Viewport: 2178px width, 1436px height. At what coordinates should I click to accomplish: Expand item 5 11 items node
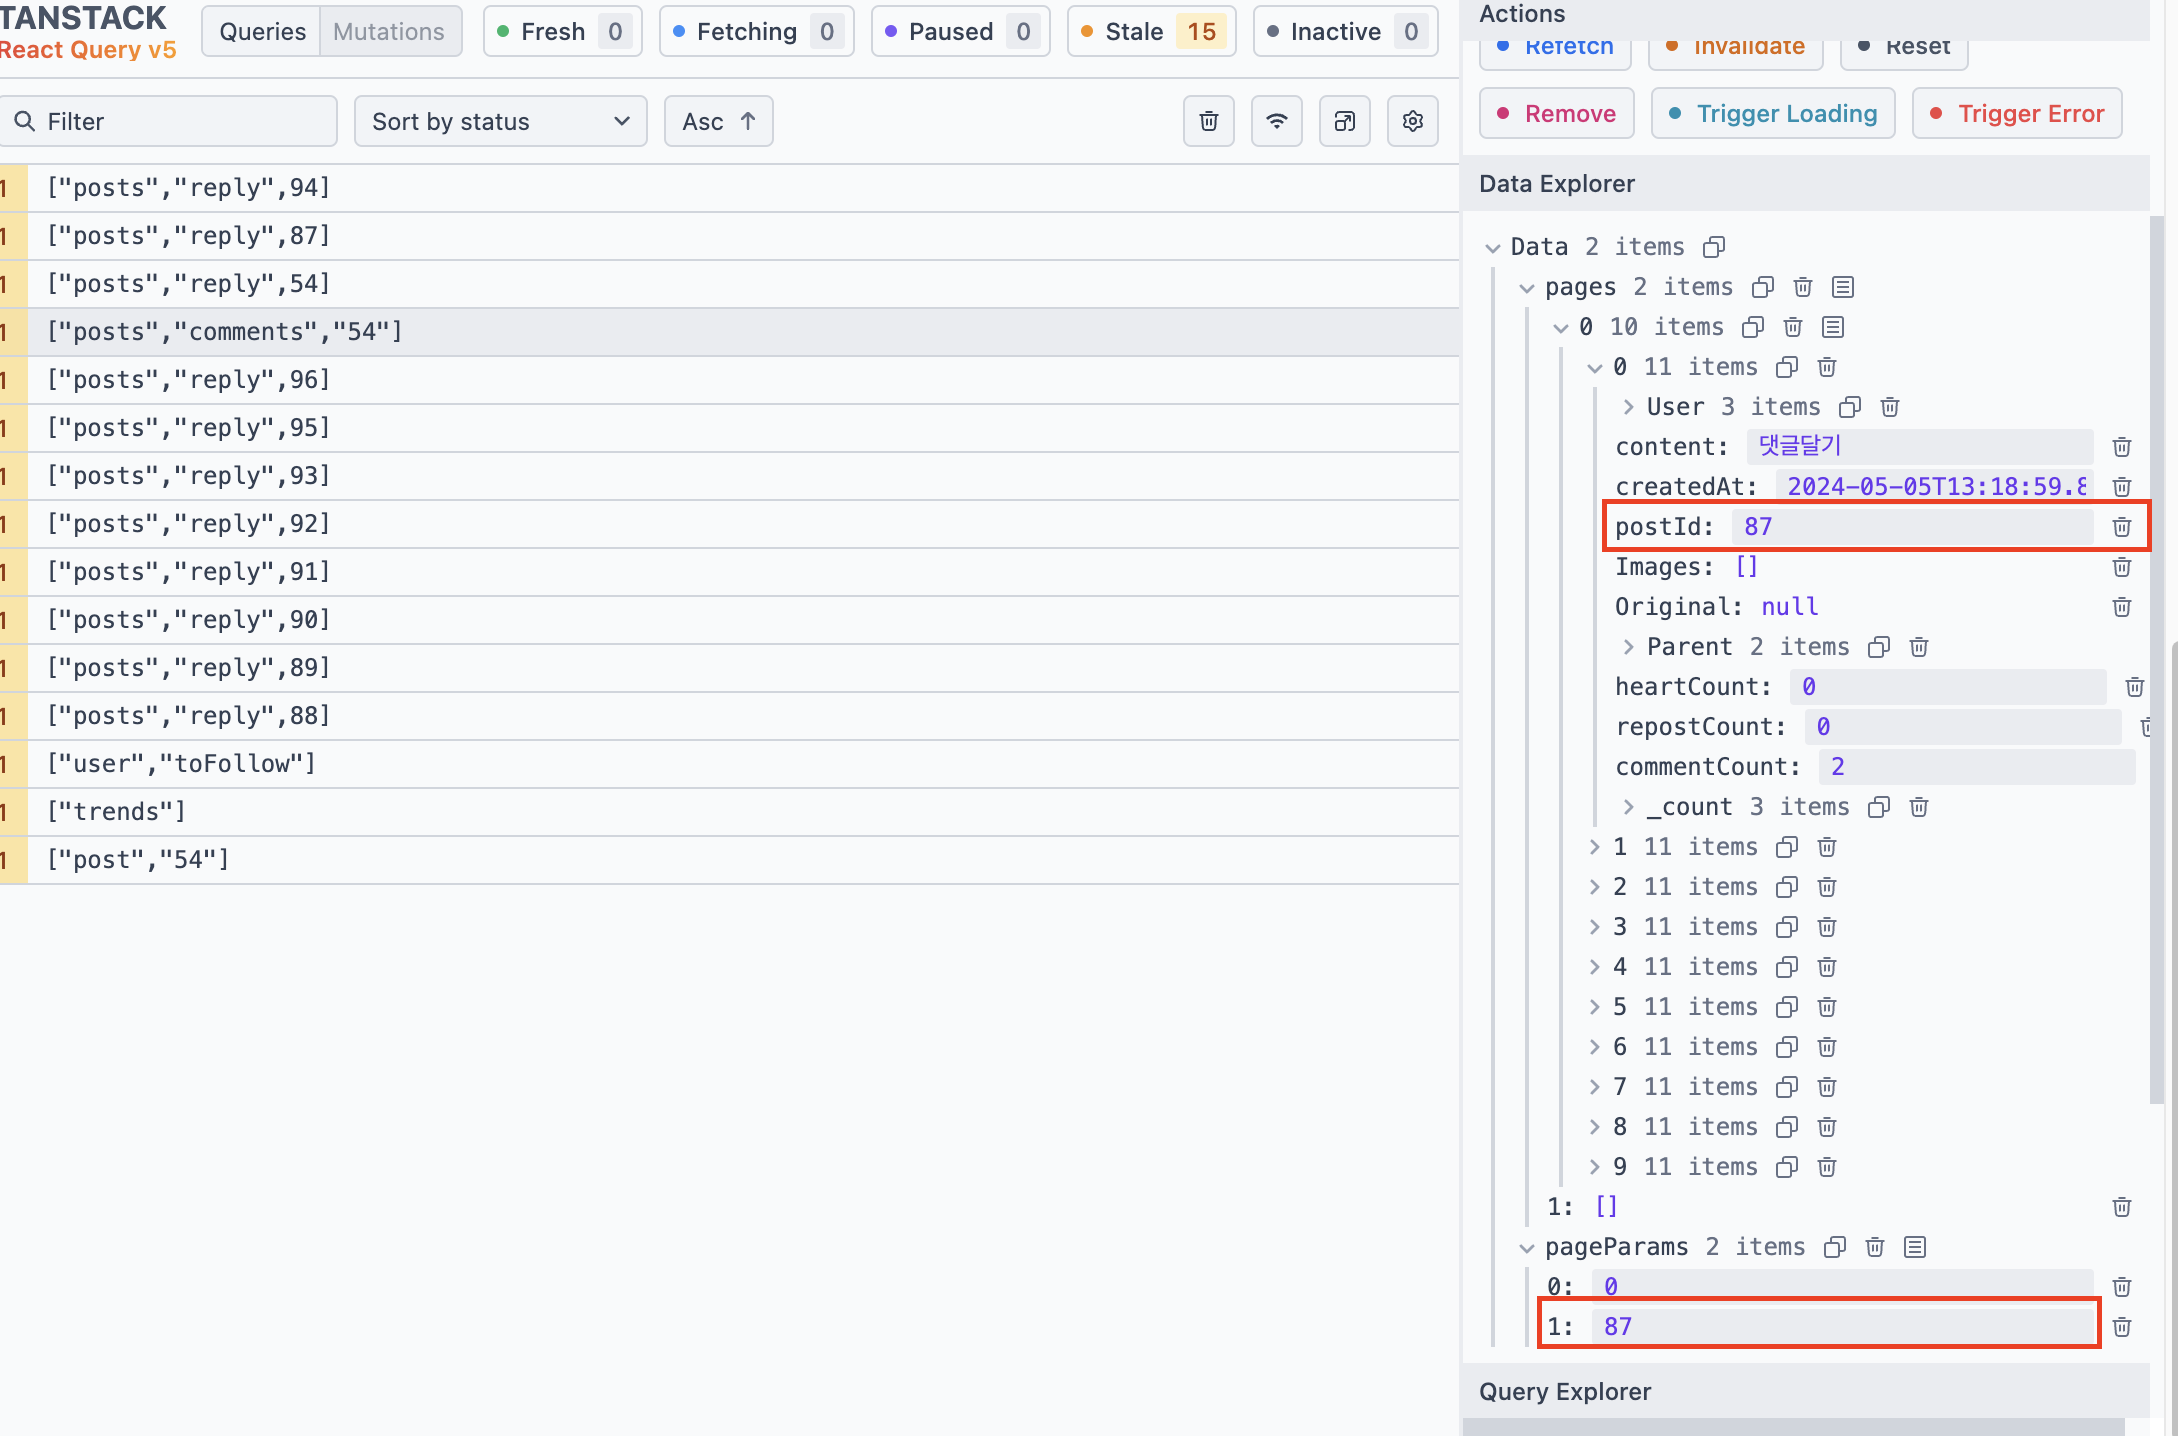(x=1595, y=1007)
